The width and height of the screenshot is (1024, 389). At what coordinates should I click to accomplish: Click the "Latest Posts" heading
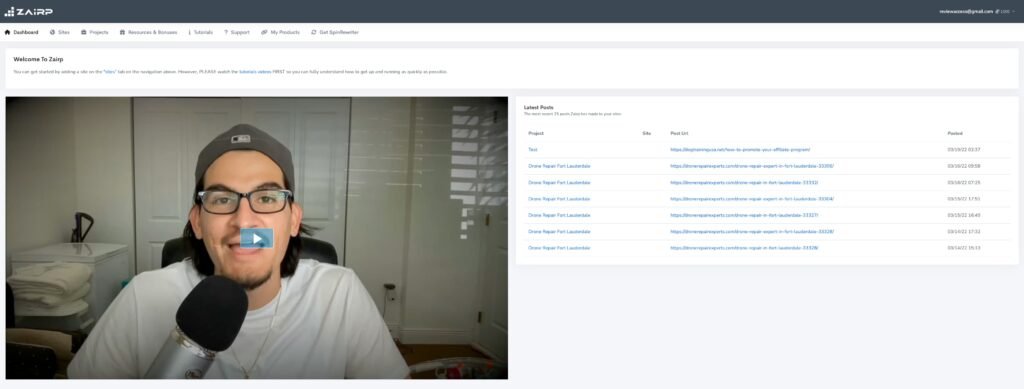(539, 107)
